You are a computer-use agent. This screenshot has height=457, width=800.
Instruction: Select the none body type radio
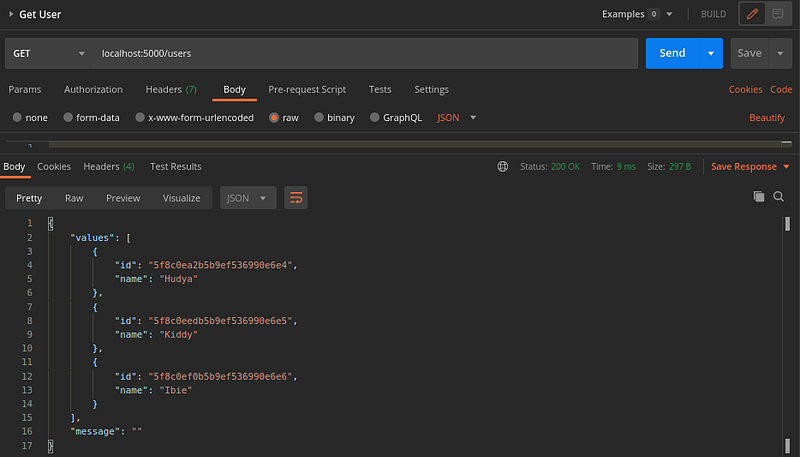[17, 117]
